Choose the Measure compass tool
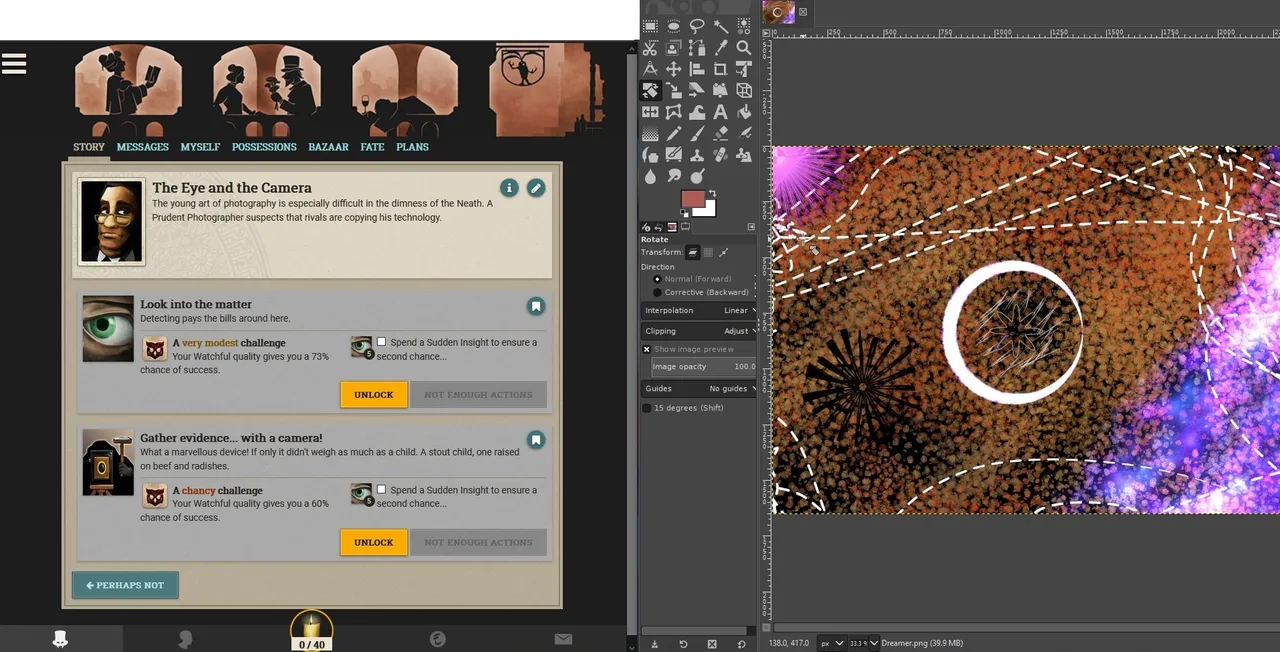Viewport: 1280px width, 652px height. (x=650, y=69)
